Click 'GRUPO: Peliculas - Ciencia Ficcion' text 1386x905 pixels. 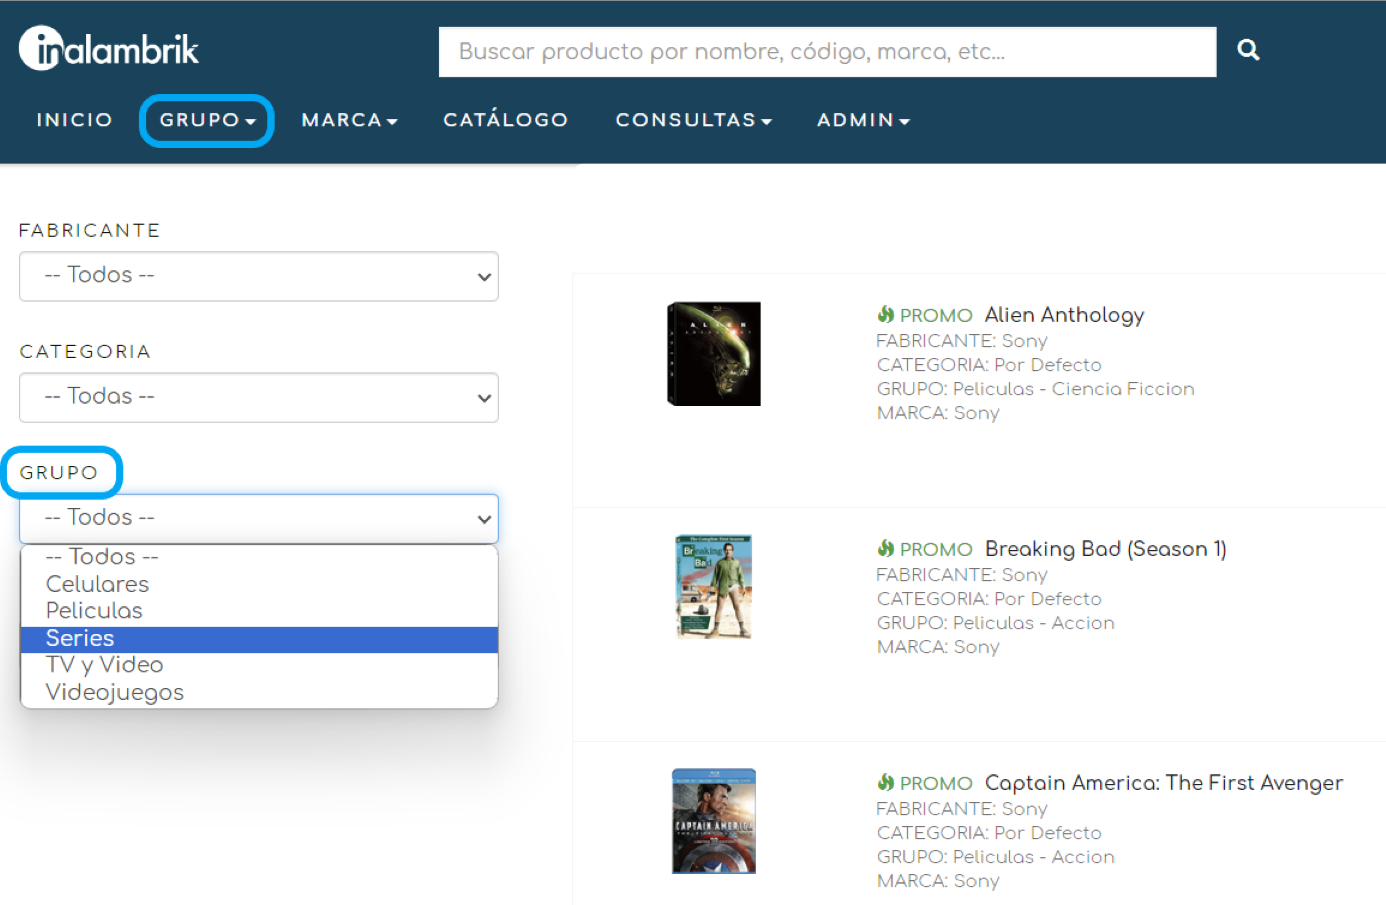pos(1035,389)
